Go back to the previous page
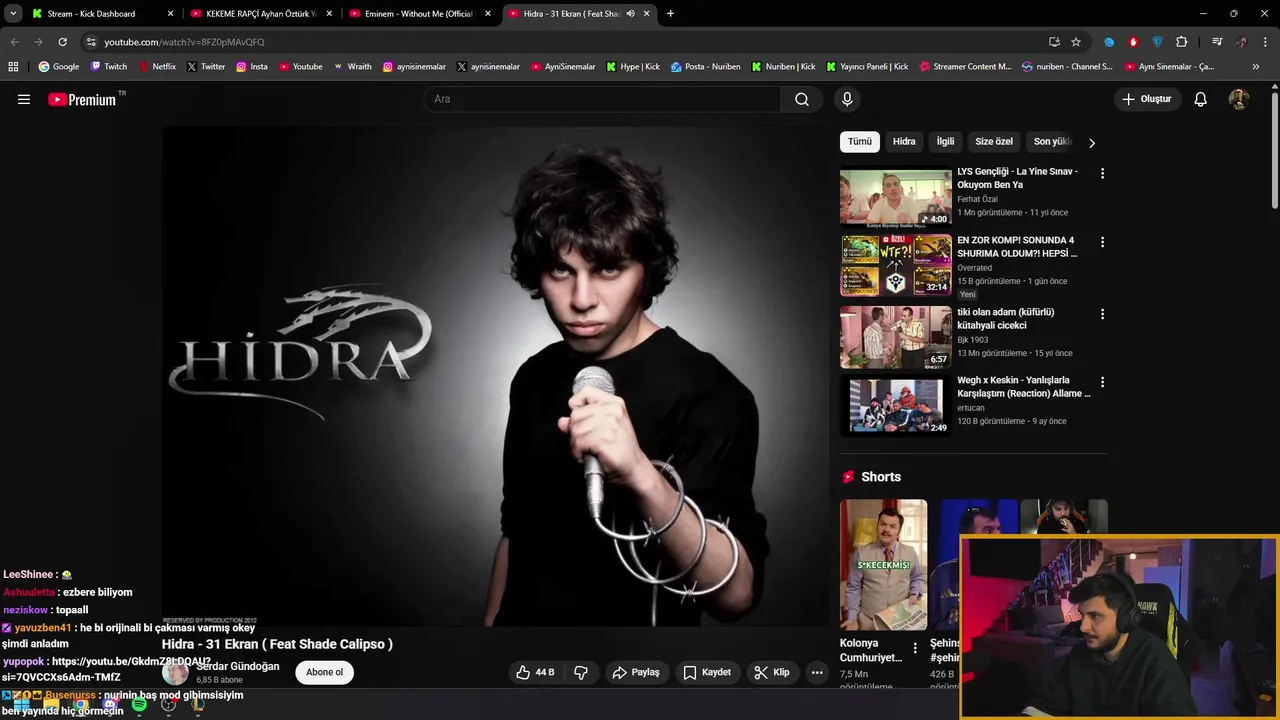The height and width of the screenshot is (720, 1280). pyautogui.click(x=14, y=42)
